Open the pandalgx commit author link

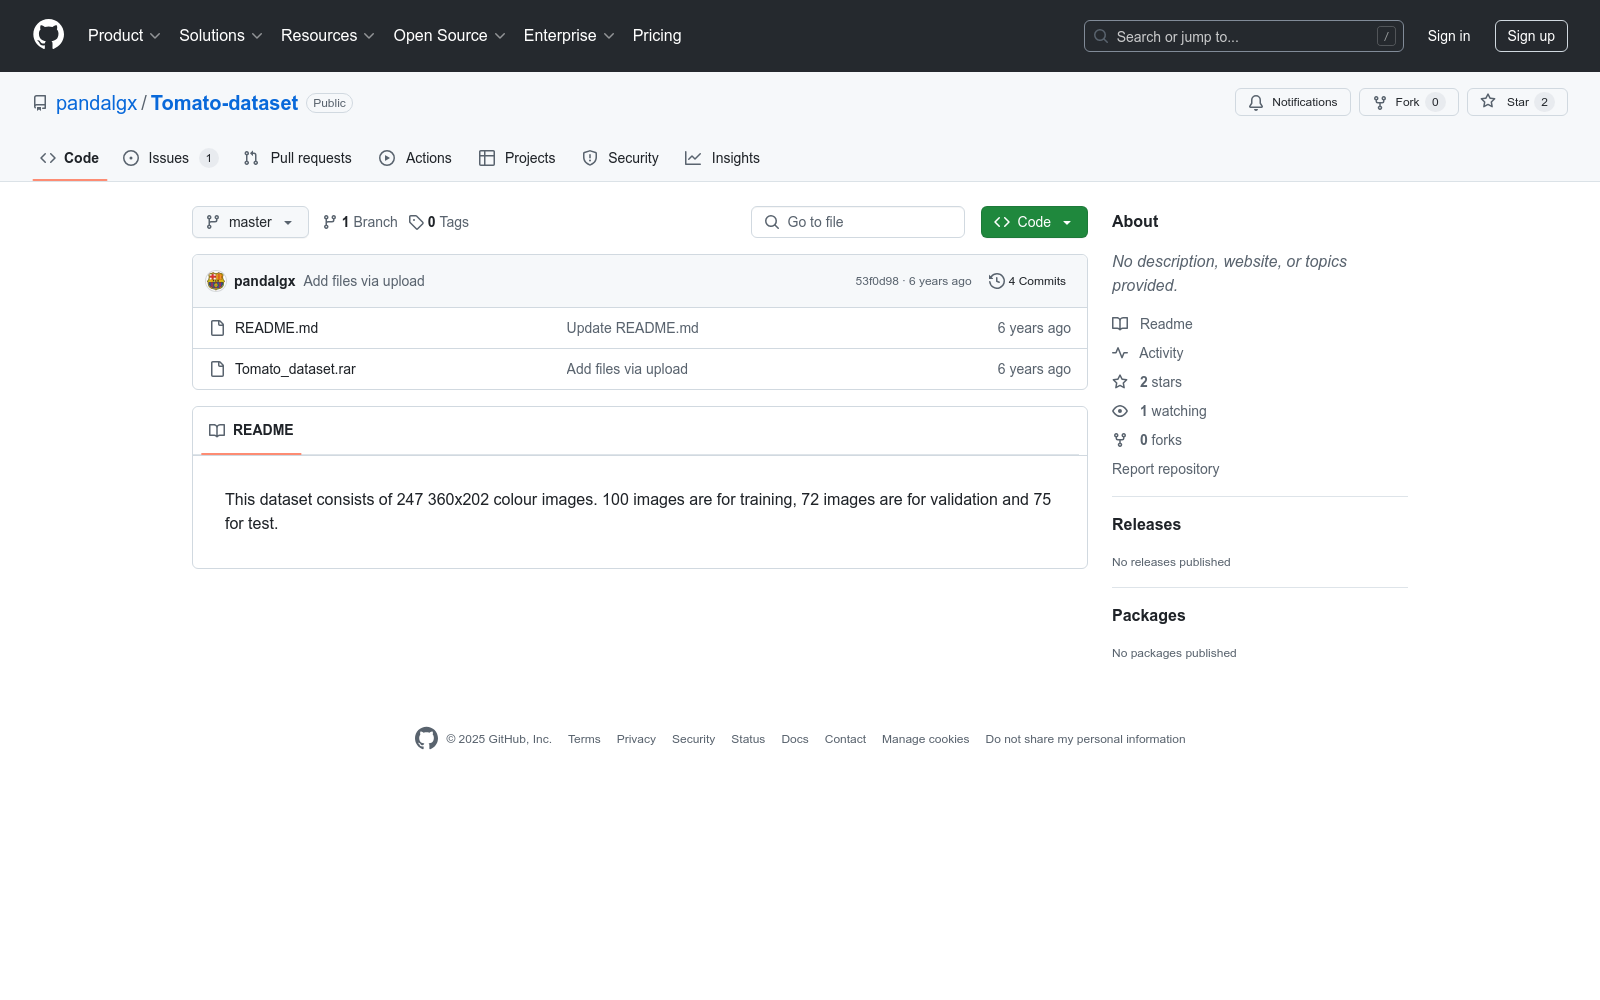point(264,281)
